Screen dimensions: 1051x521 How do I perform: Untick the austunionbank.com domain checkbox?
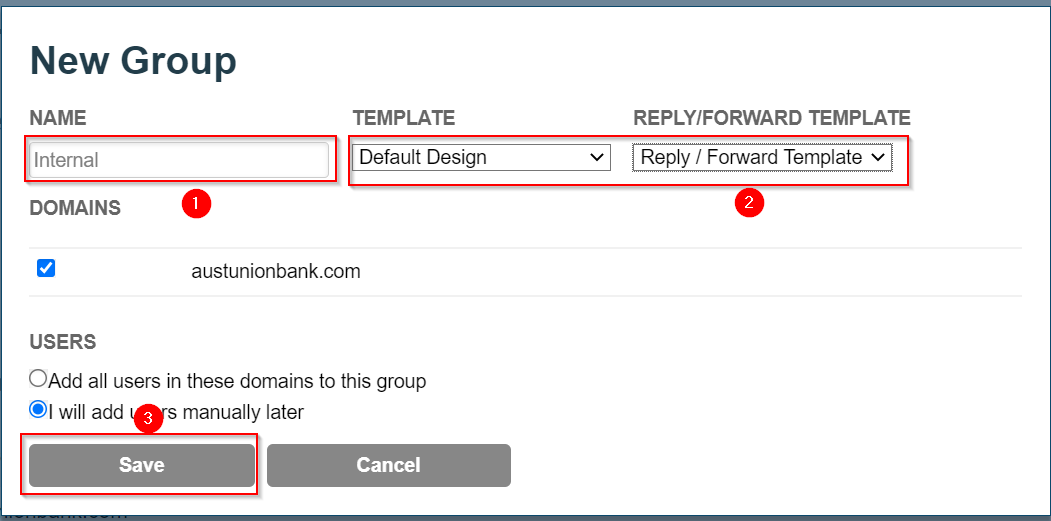(x=46, y=269)
